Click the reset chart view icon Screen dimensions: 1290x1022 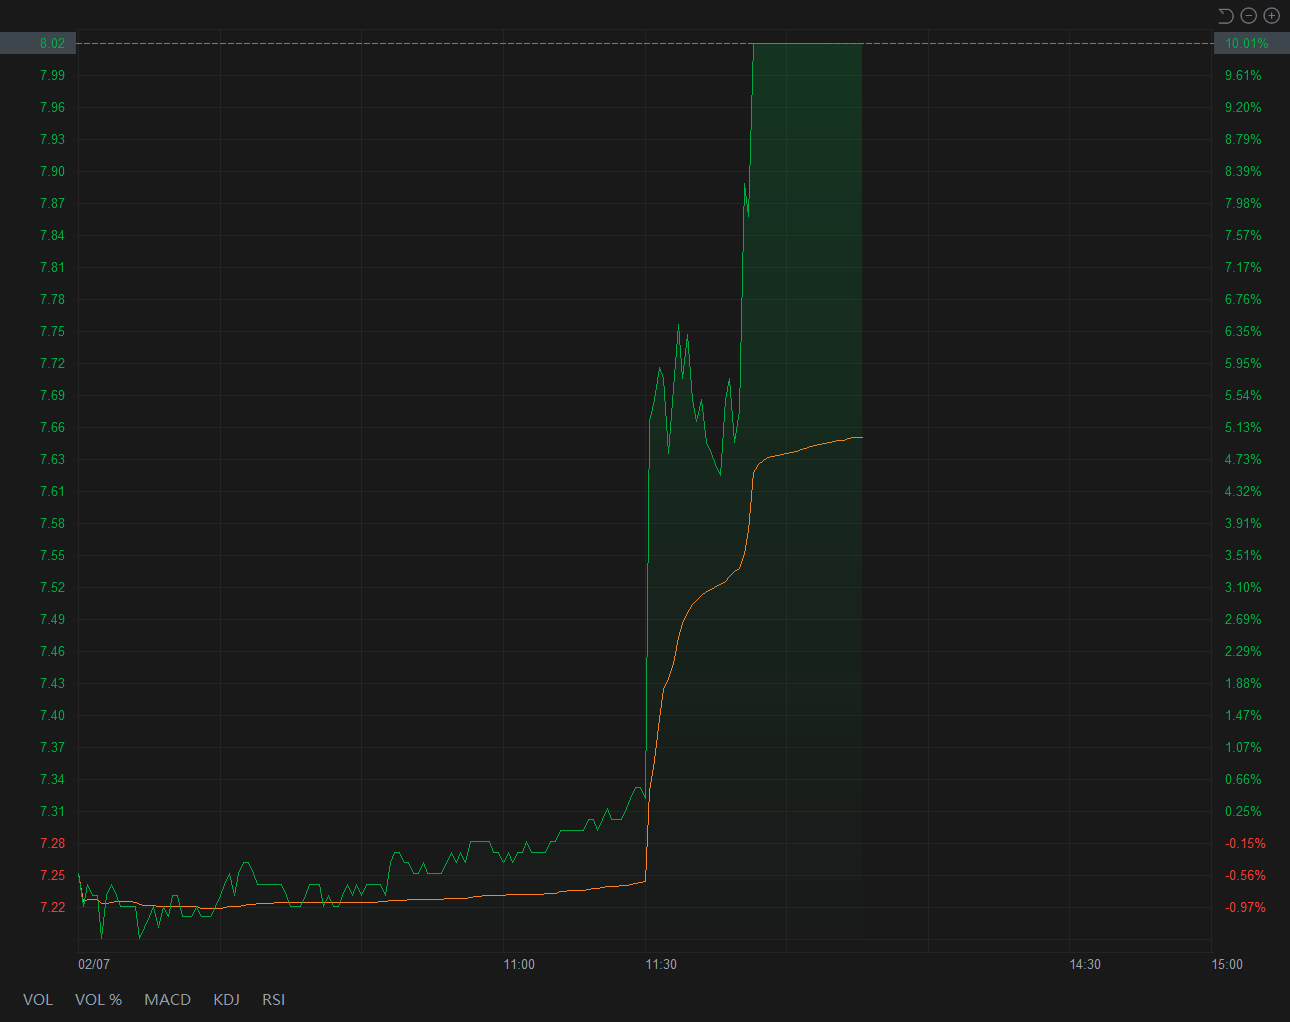1225,15
